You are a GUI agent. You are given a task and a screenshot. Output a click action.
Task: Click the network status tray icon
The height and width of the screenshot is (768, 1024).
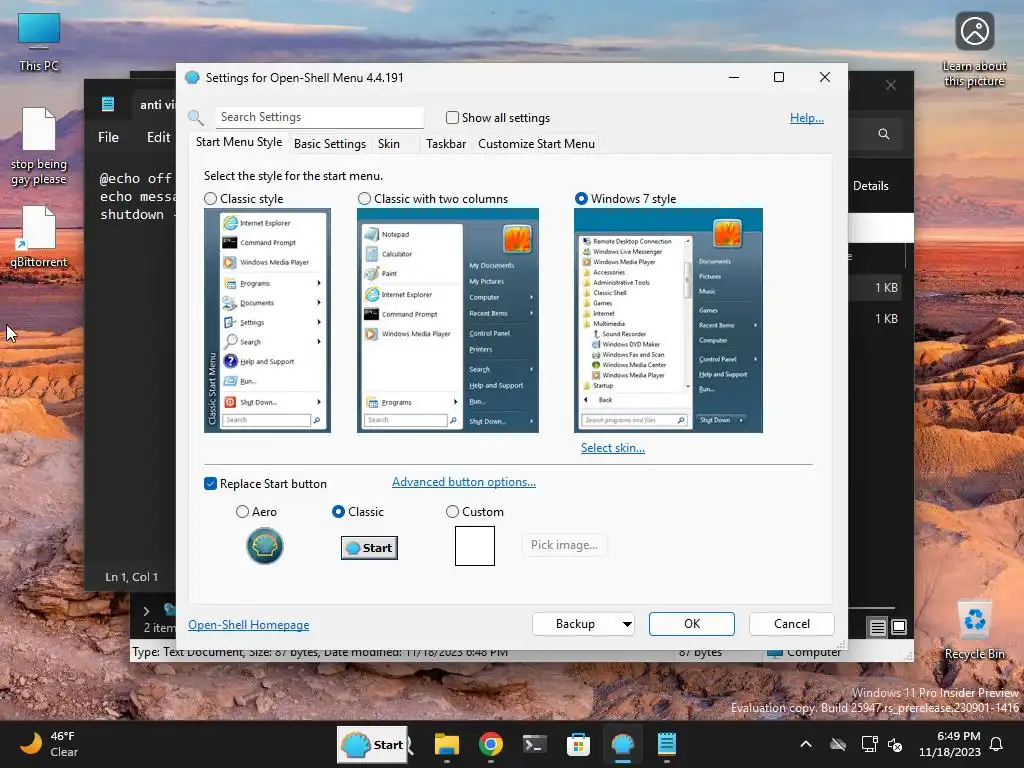coord(869,744)
